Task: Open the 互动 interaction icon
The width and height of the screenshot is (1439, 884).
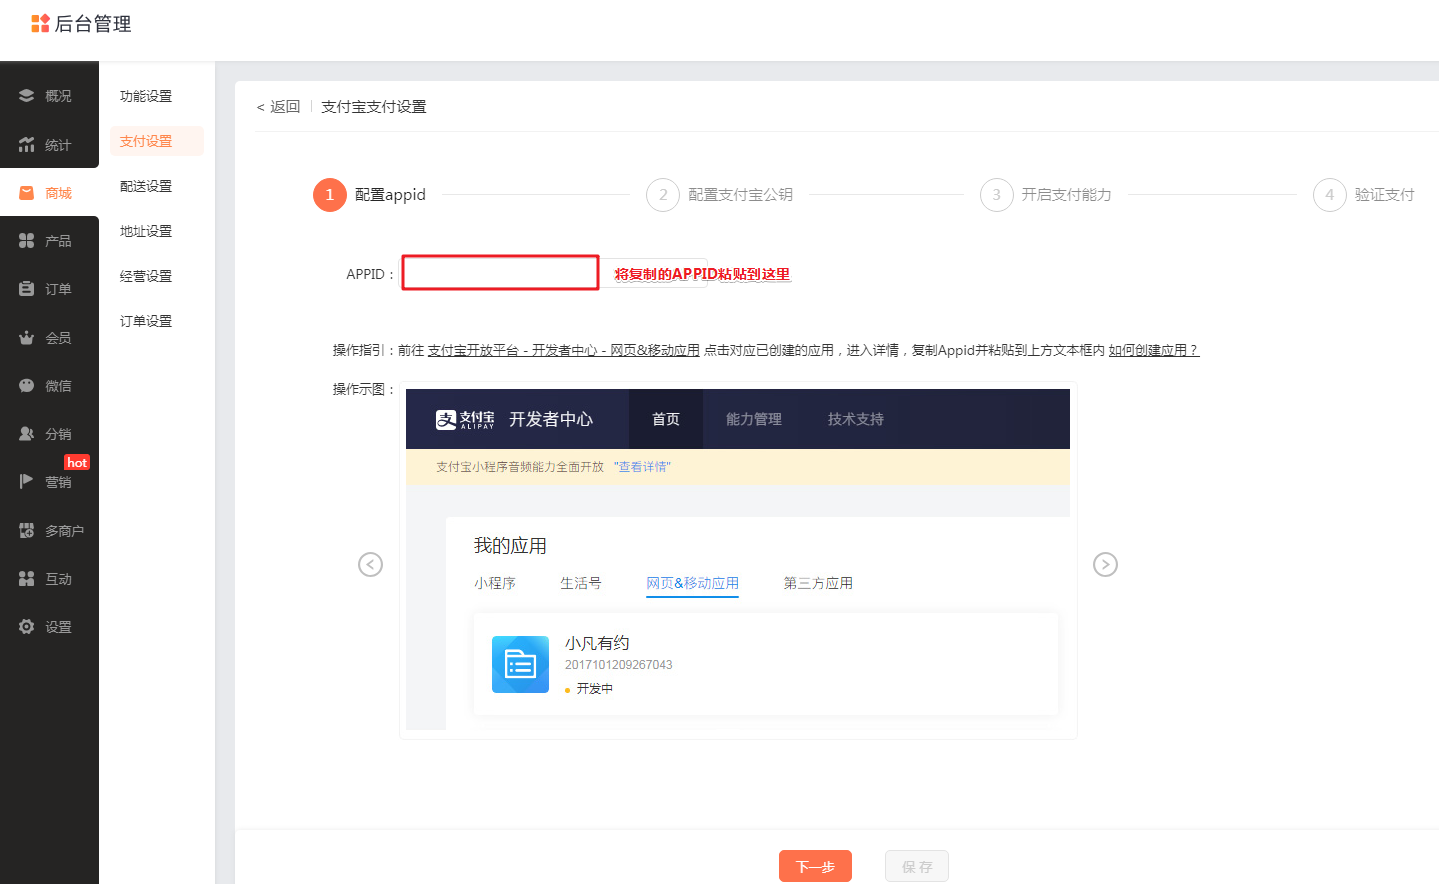Action: [x=27, y=579]
